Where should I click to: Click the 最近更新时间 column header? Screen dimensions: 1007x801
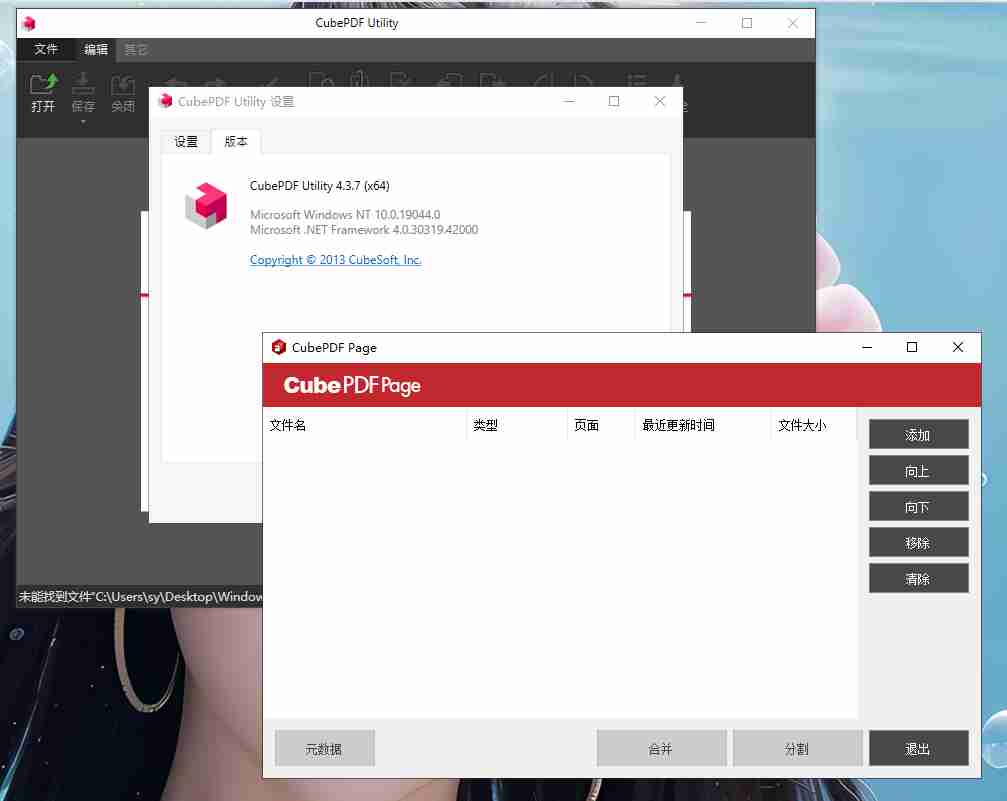tap(701, 425)
